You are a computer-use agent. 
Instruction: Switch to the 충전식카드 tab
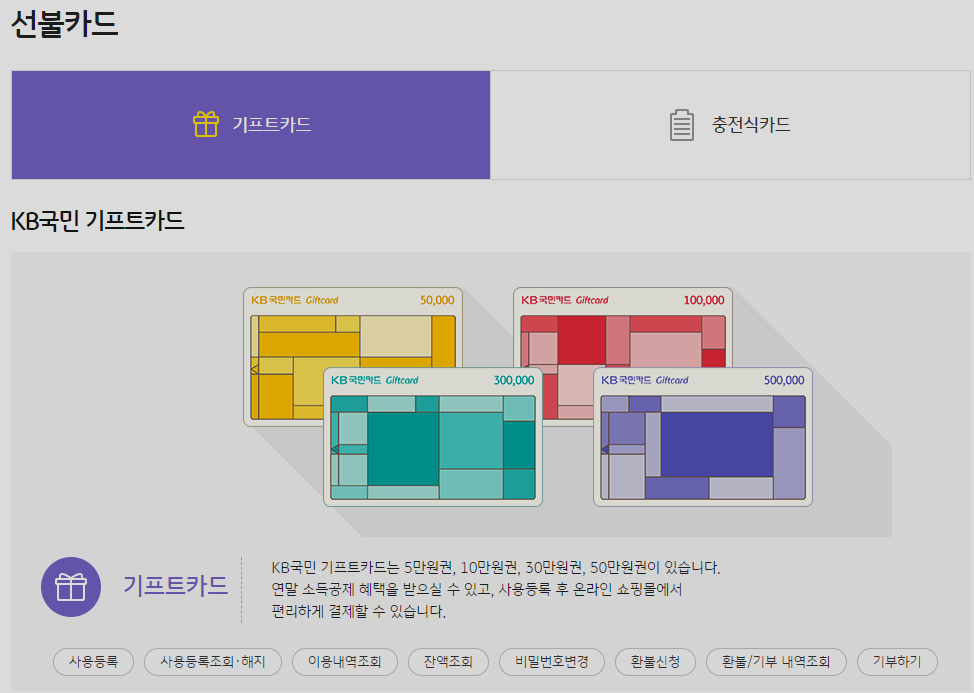click(730, 125)
